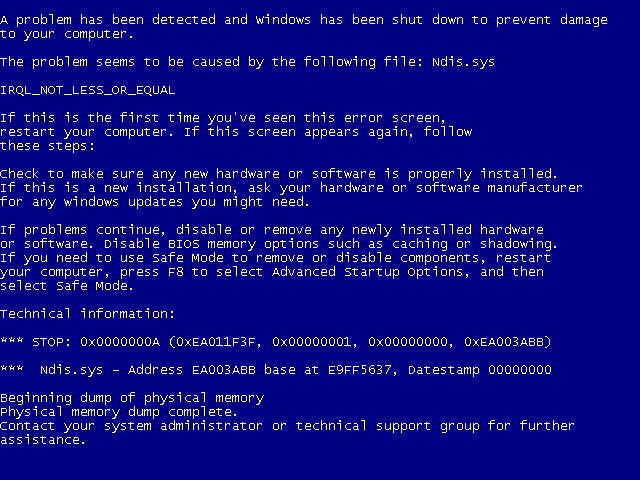
Task: Click the STOP code 0x0000000A
Action: (120, 342)
